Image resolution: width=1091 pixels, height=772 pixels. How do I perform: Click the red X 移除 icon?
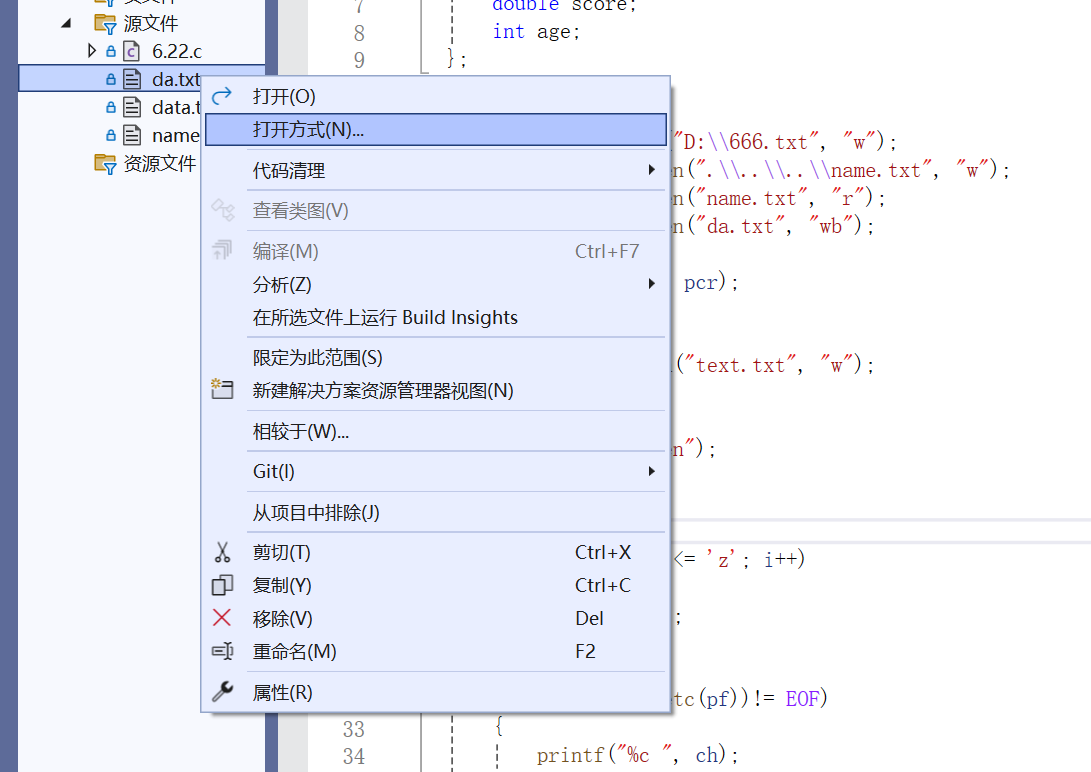click(222, 618)
